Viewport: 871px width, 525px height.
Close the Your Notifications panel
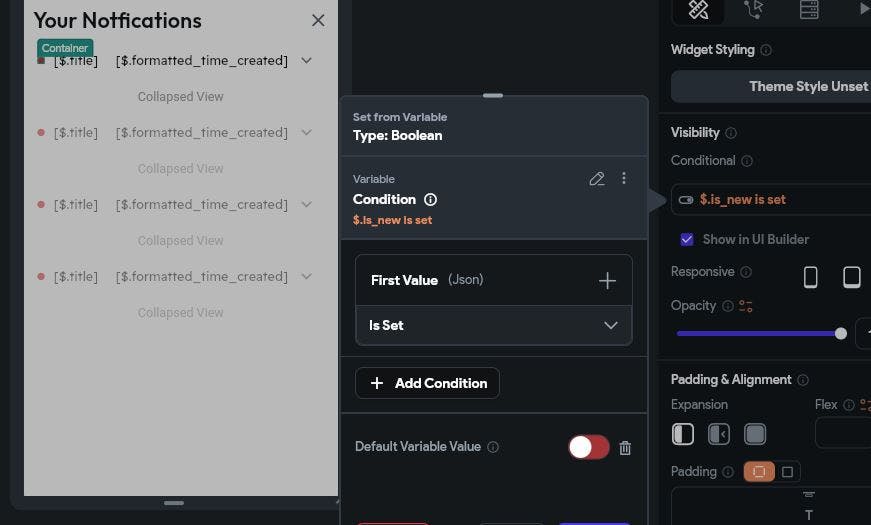(318, 20)
